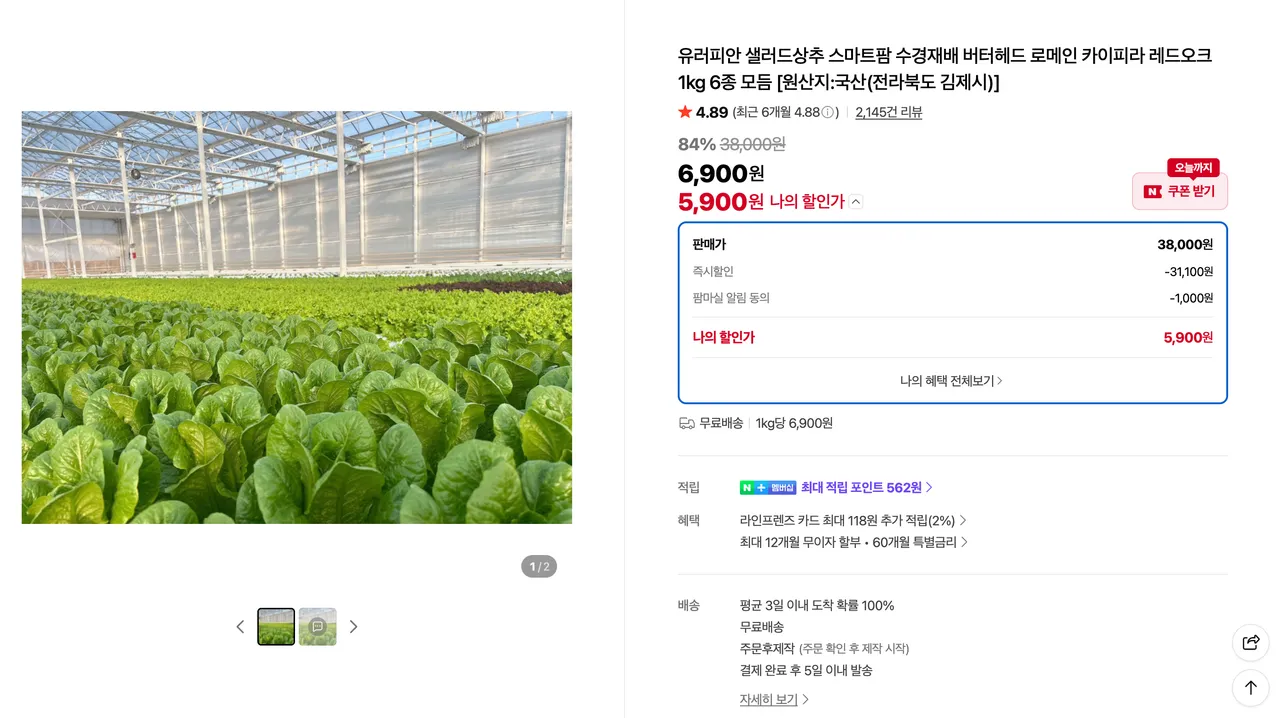1280x718 pixels.
Task: Click the N+ membership badge
Action: click(x=768, y=488)
